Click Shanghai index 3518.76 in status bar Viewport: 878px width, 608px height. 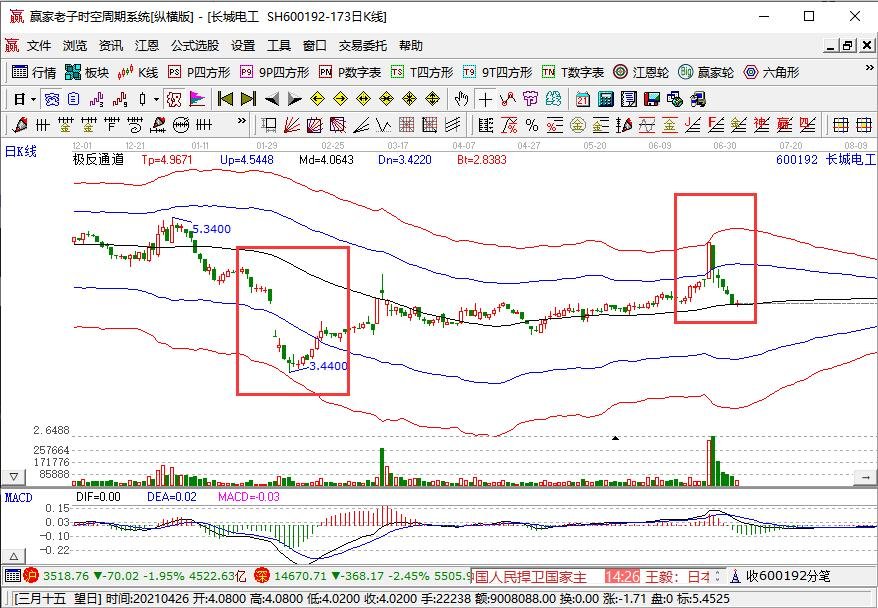pos(66,576)
